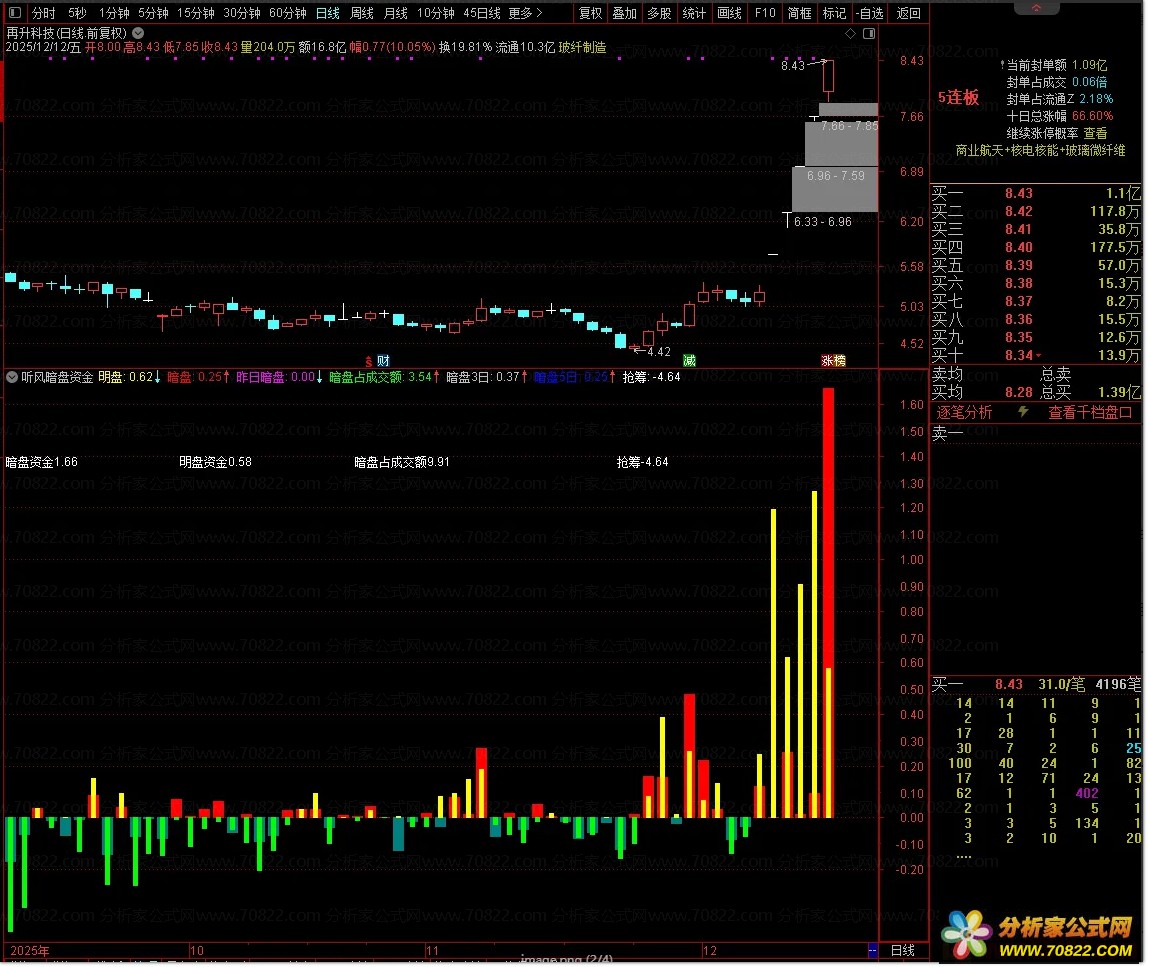Collapse the top info panel chevron
The height and width of the screenshot is (967, 1149).
tap(1036, 8)
